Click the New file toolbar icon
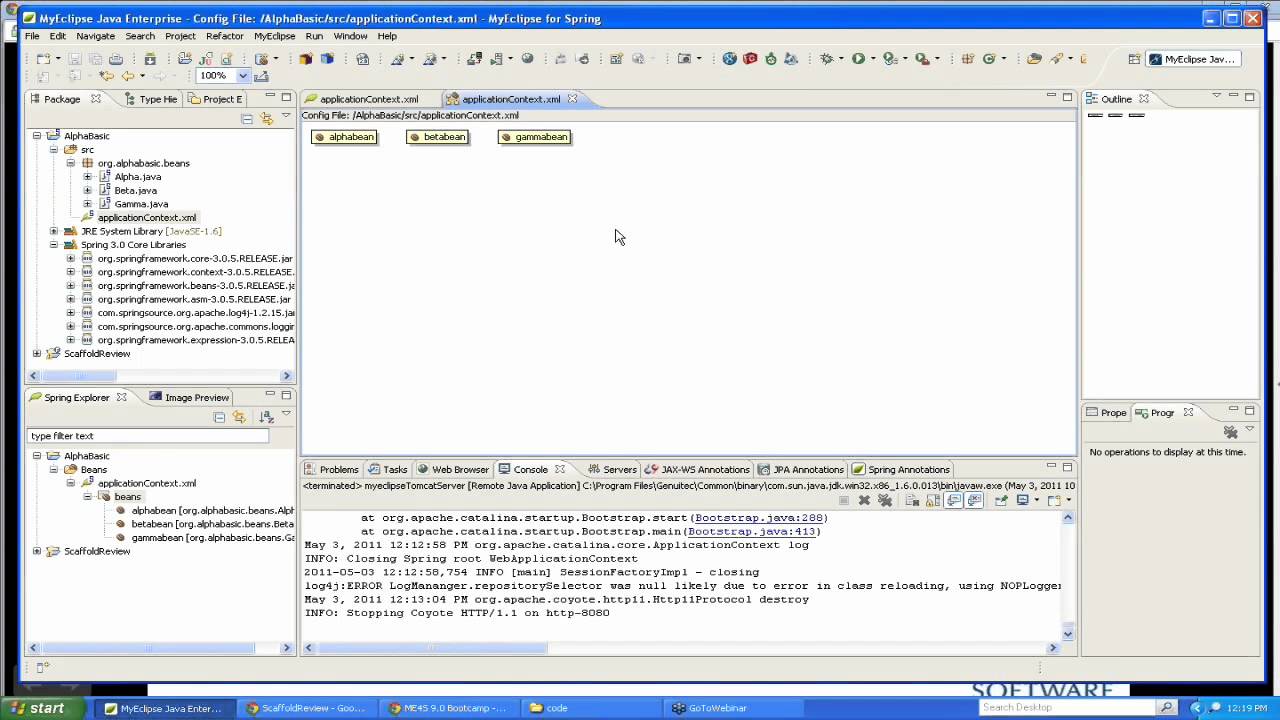 tap(43, 59)
